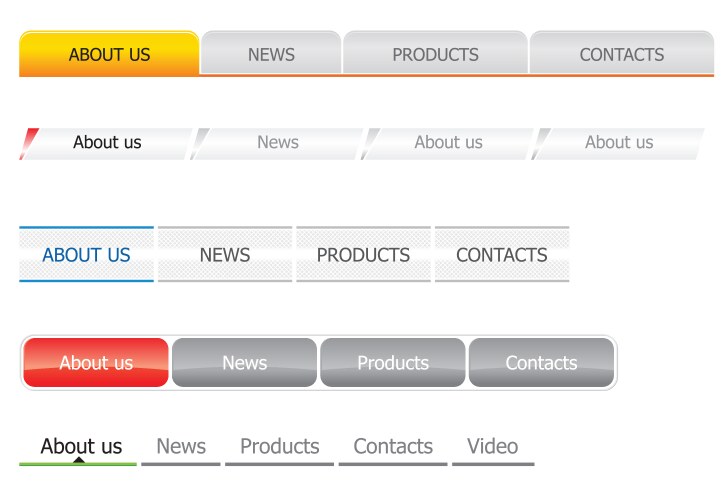Image resolution: width=728 pixels, height=500 pixels.
Task: Click the green-underlined About us link
Action: pos(81,447)
